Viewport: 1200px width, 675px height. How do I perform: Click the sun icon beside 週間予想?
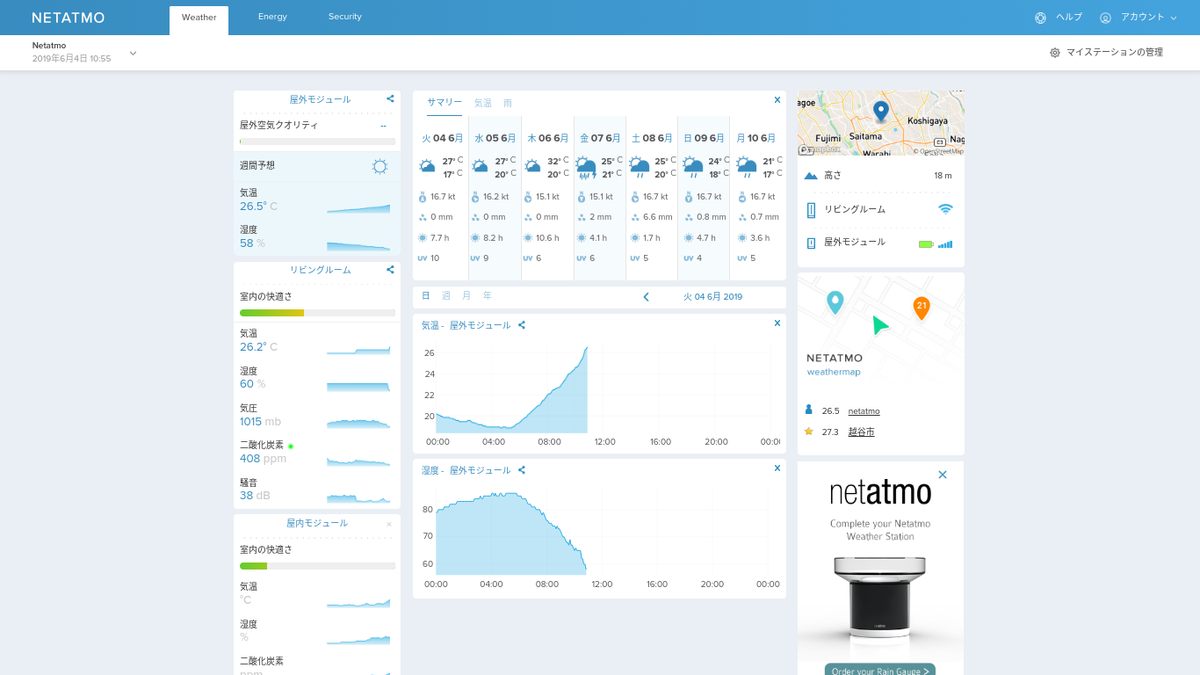tap(380, 166)
